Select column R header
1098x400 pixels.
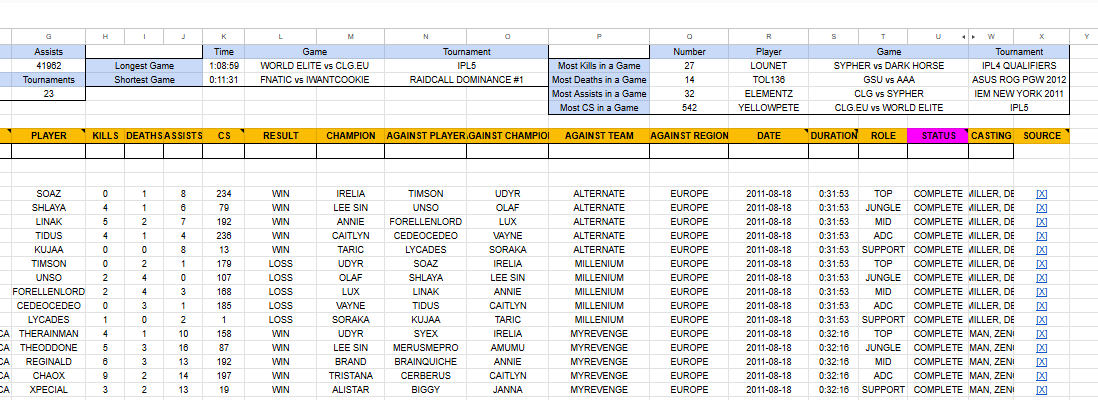768,36
